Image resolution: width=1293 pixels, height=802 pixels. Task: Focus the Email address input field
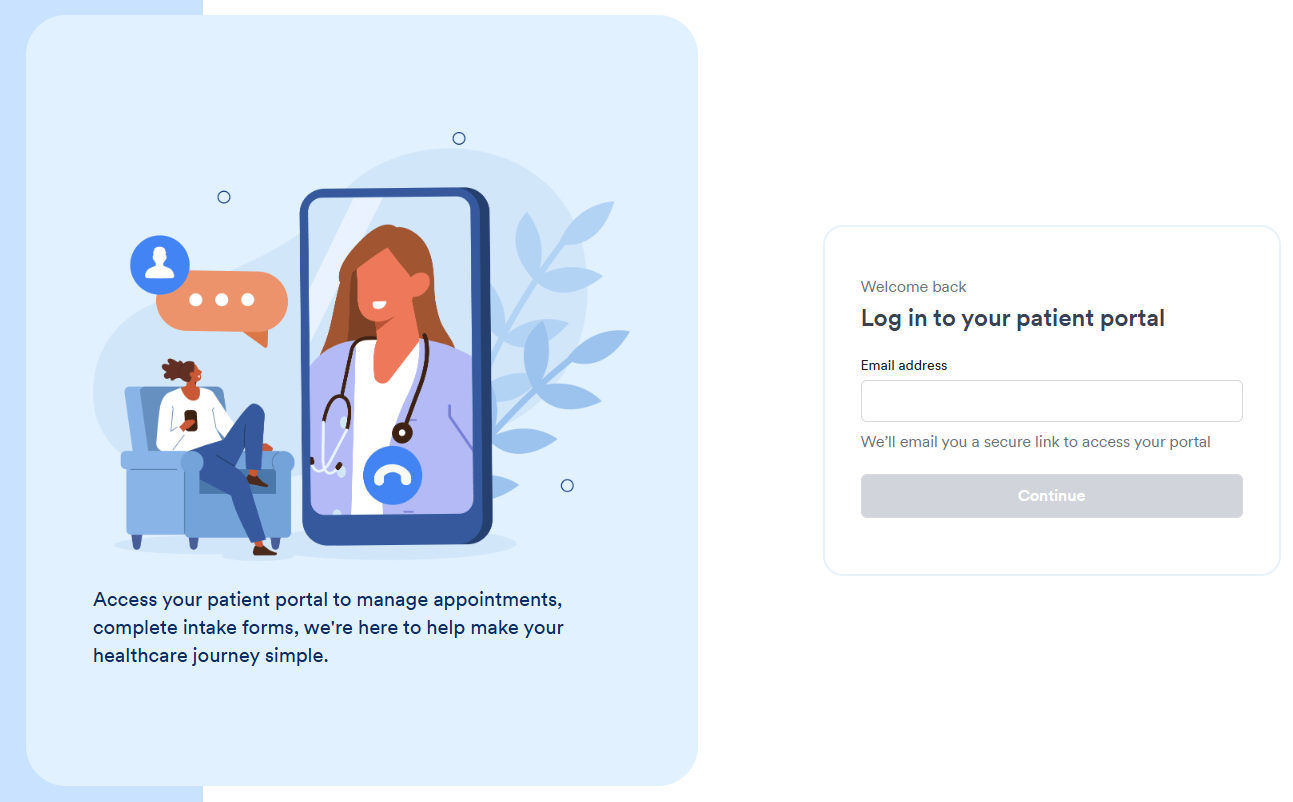tap(1051, 401)
